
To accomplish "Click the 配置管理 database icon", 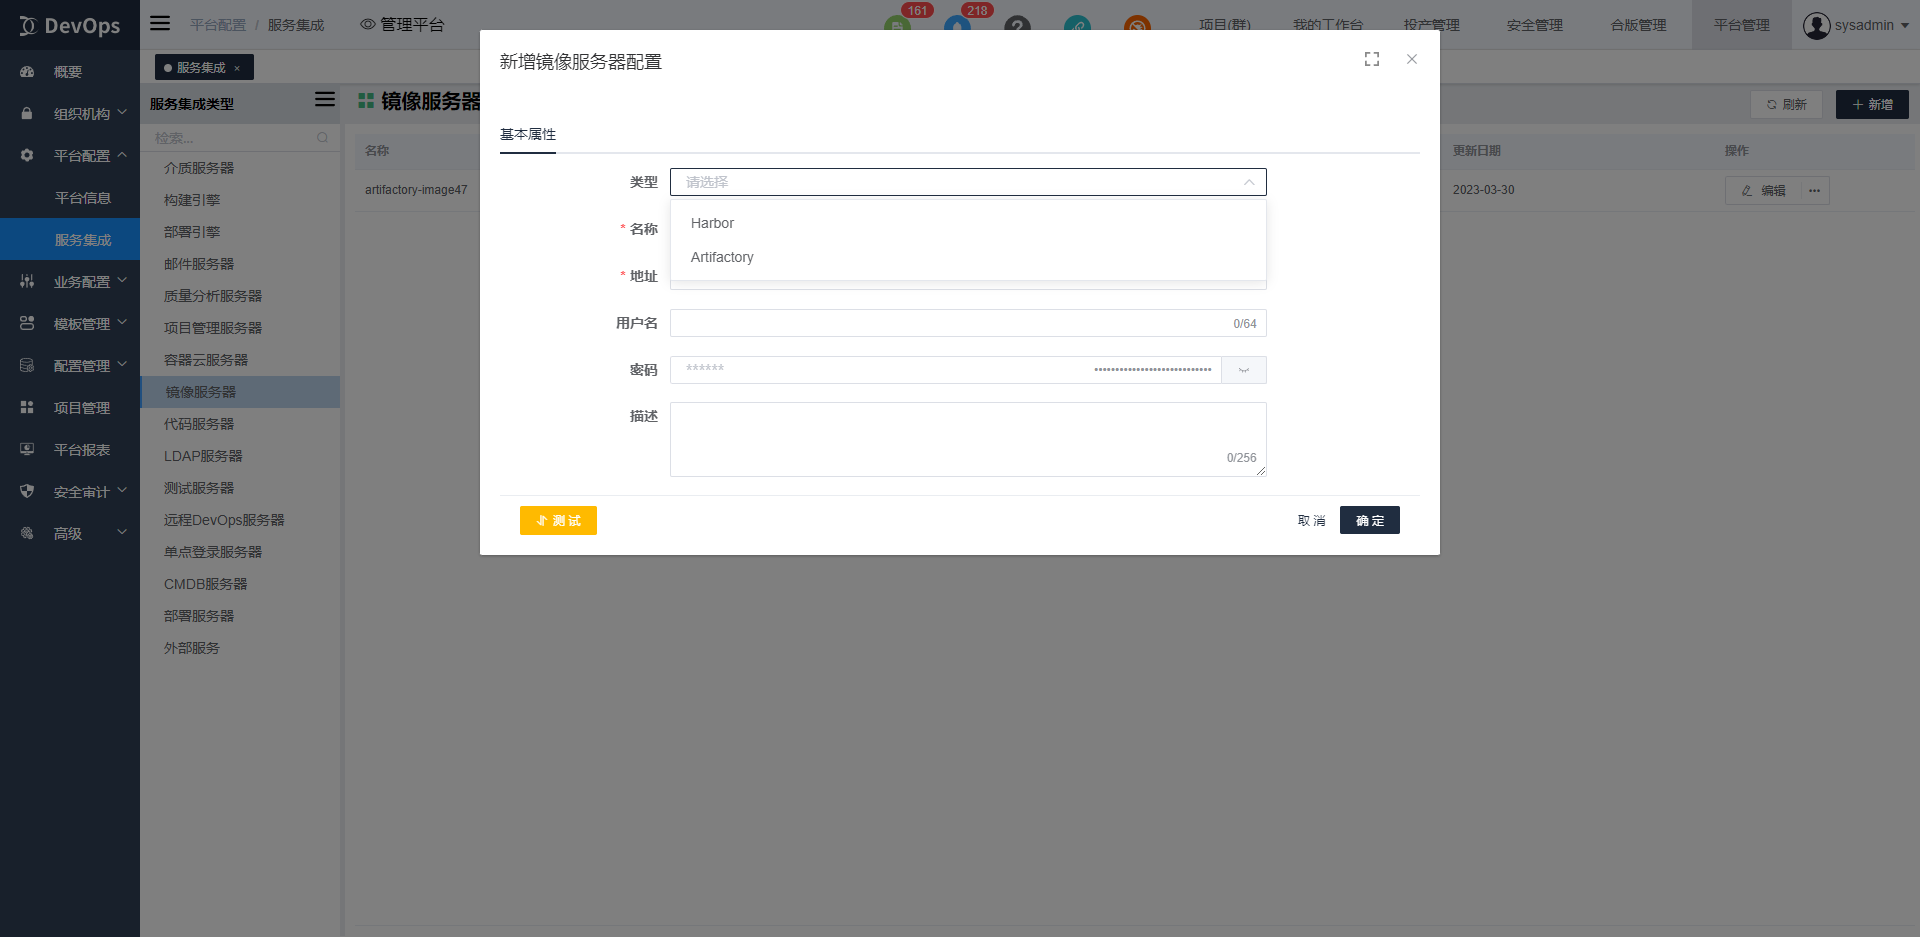I will (x=27, y=366).
